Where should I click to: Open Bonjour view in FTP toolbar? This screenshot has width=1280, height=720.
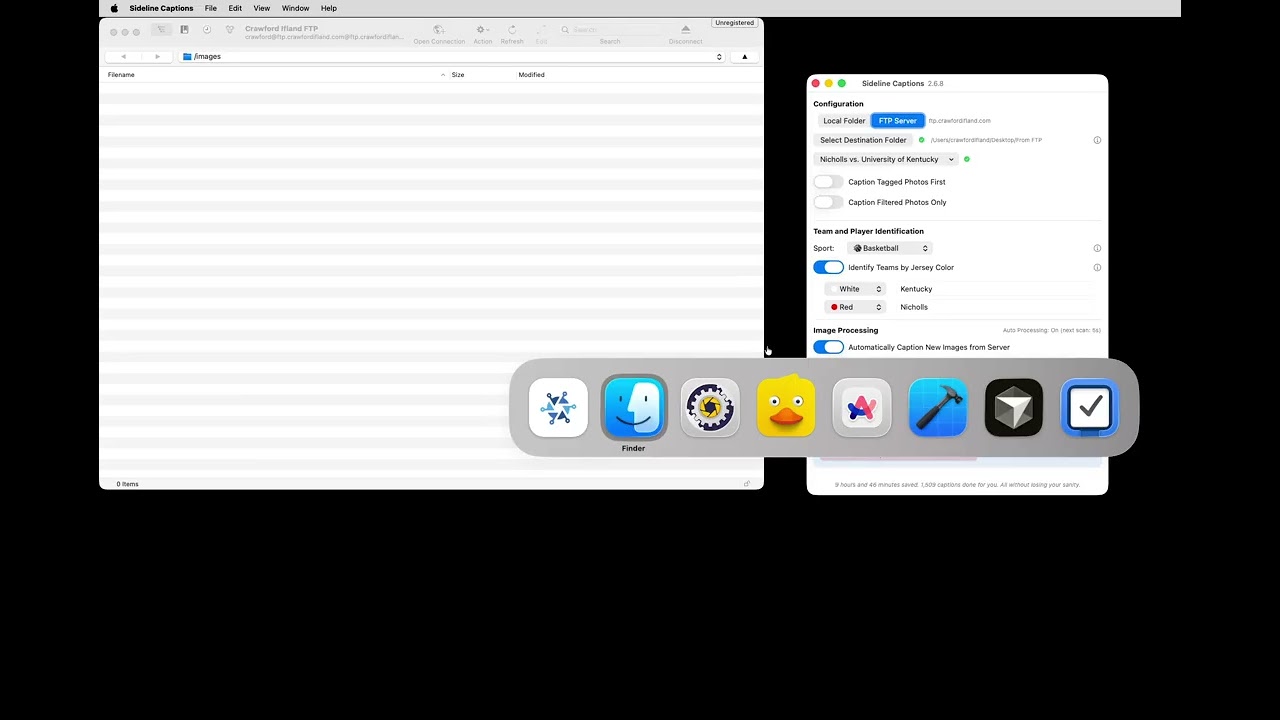pyautogui.click(x=230, y=30)
